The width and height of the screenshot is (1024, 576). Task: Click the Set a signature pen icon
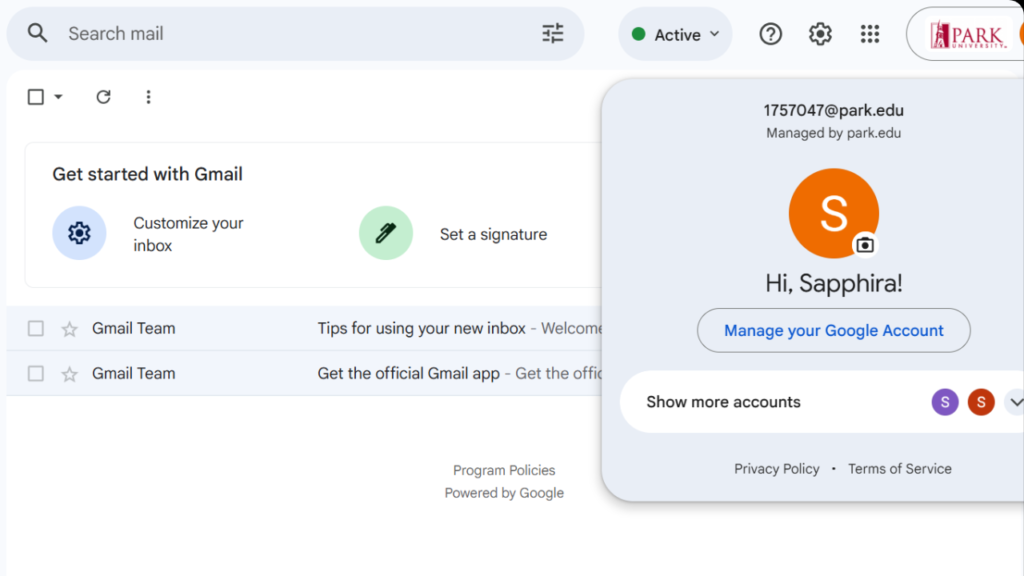click(385, 233)
